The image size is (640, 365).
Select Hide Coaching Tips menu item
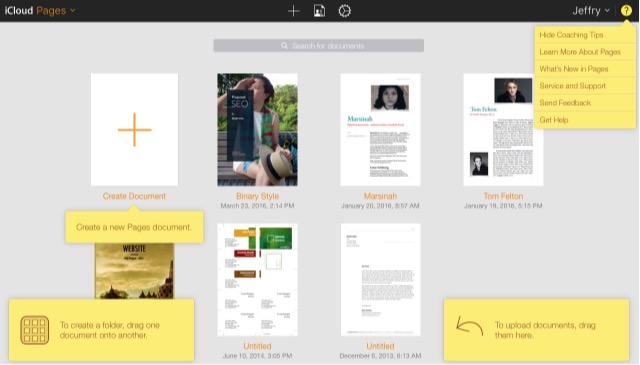click(x=585, y=35)
